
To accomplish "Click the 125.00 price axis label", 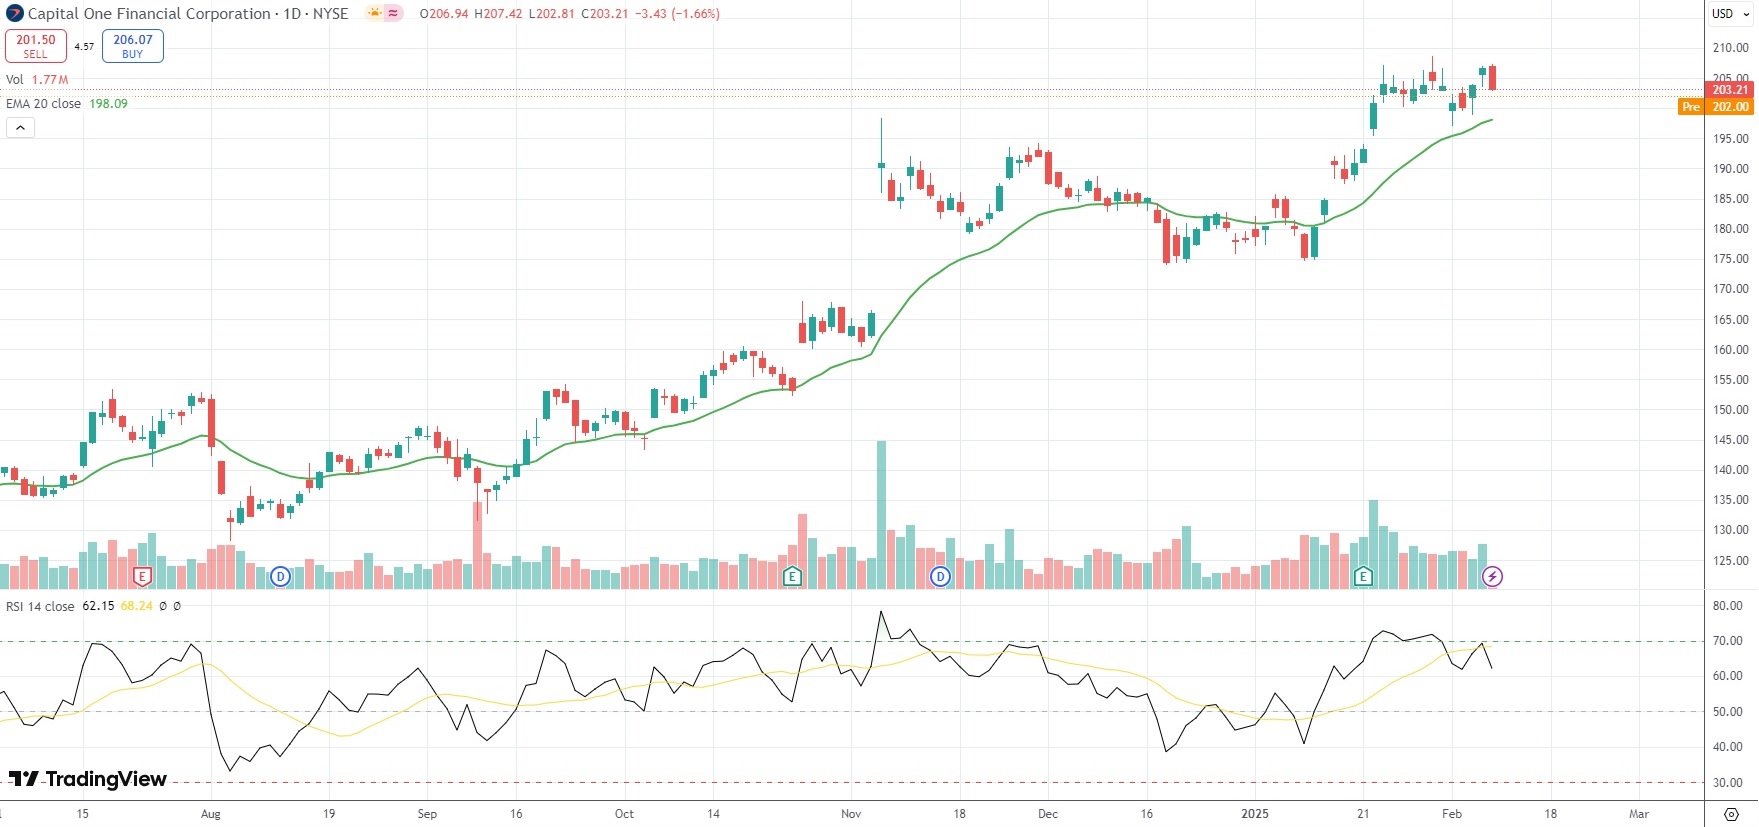I will (1730, 560).
